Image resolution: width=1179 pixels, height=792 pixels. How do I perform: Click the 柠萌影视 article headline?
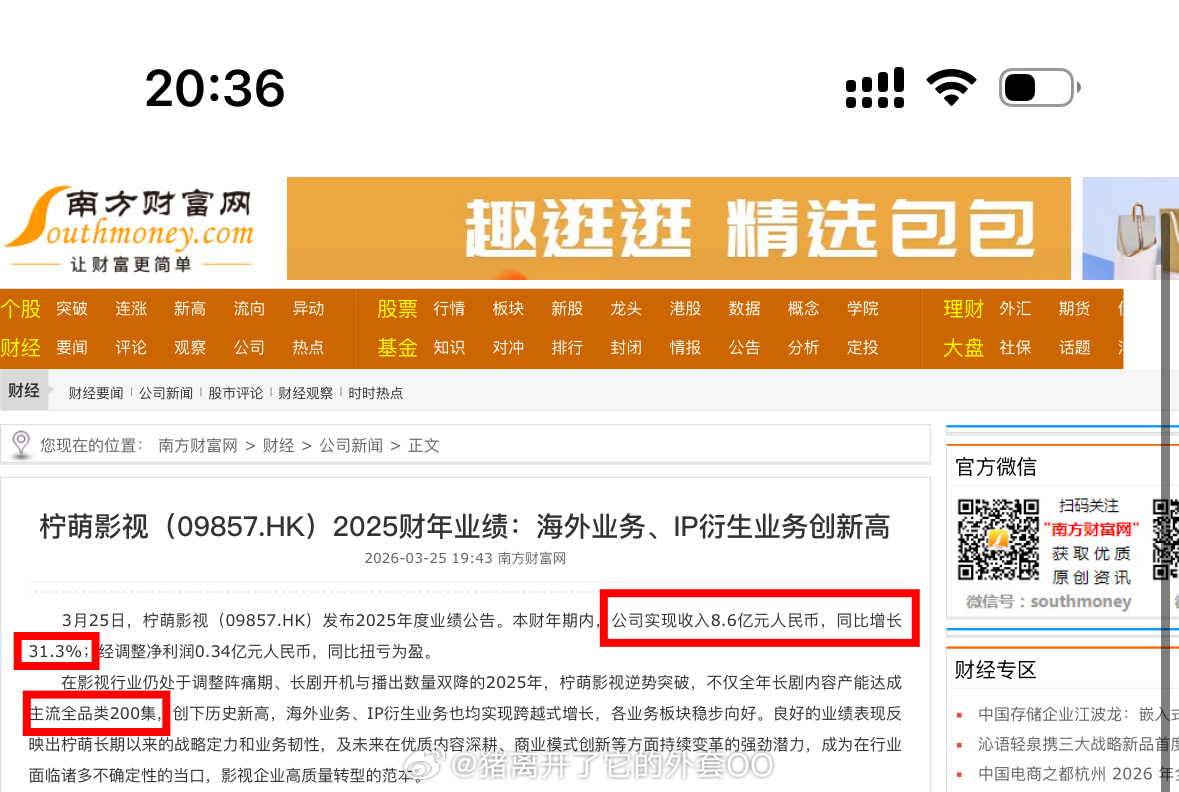(465, 526)
